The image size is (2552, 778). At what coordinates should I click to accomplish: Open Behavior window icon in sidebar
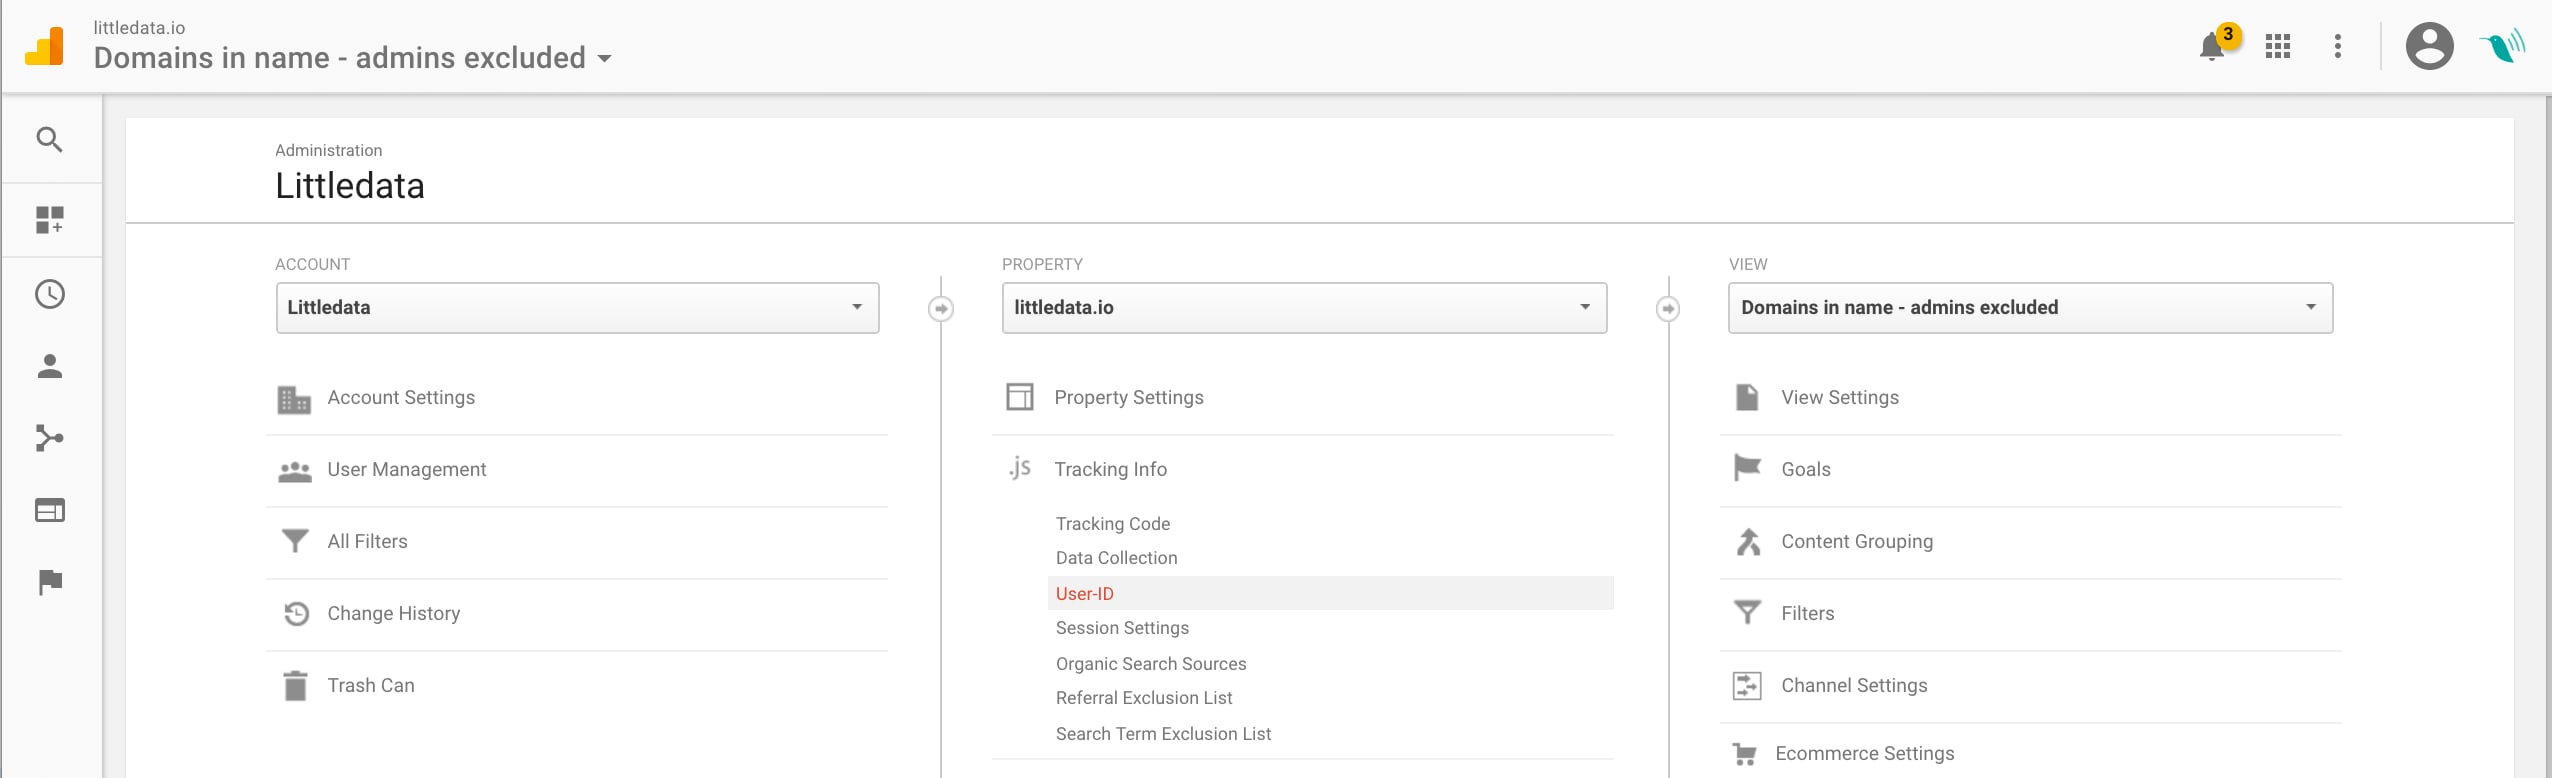pos(50,510)
